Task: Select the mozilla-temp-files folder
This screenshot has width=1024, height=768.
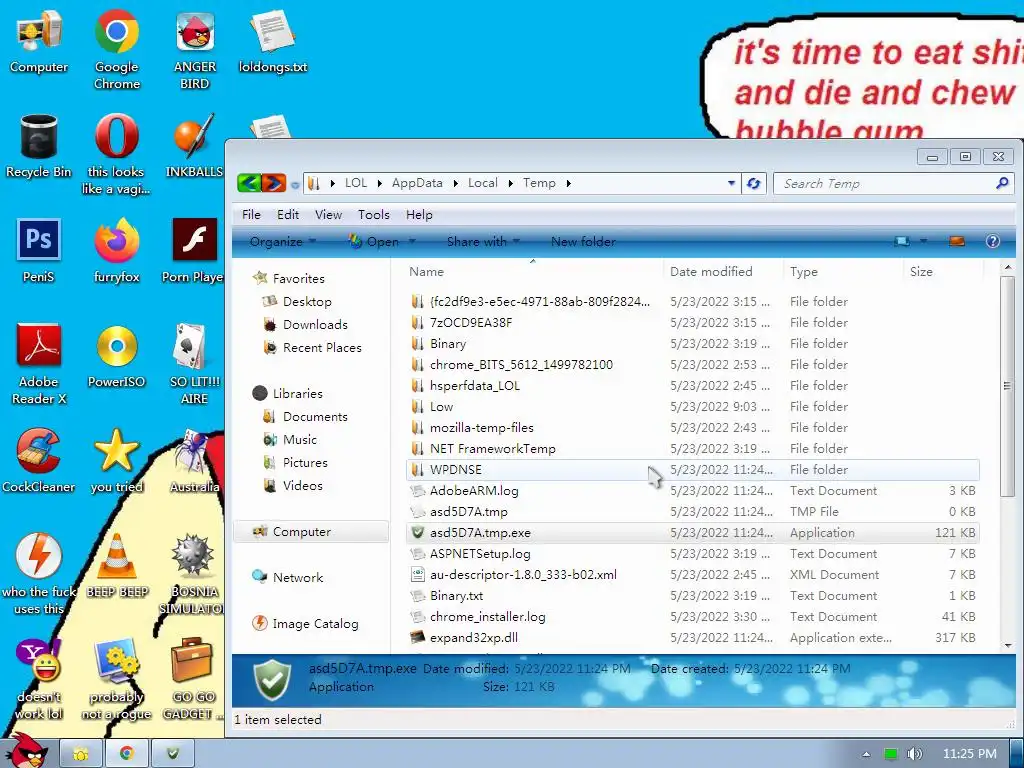Action: click(x=692, y=428)
